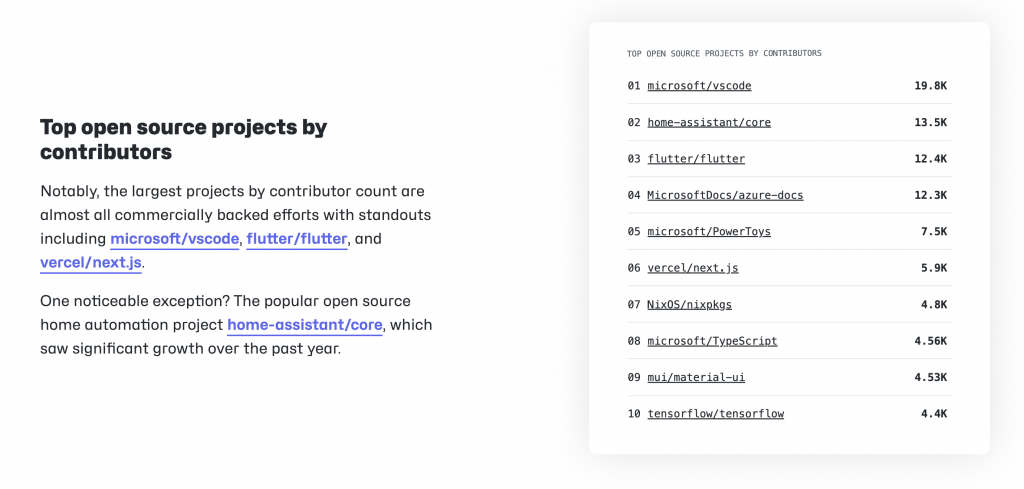Click the 13.5K contributor count value
This screenshot has width=1024, height=489.
[x=930, y=122]
